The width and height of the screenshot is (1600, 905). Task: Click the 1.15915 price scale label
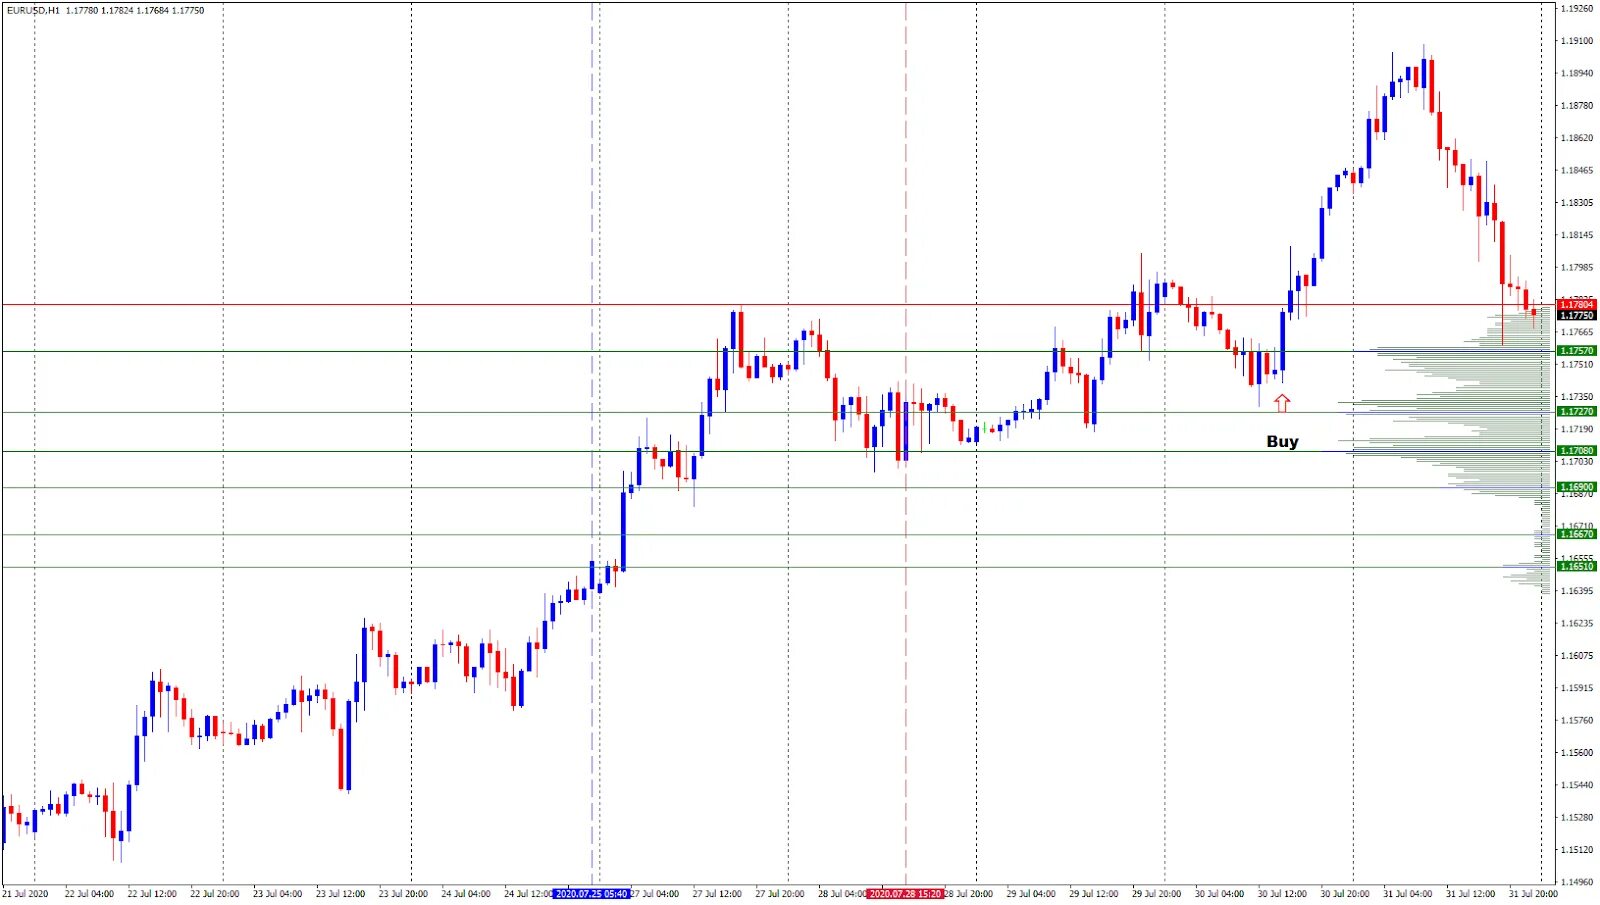pos(1577,688)
